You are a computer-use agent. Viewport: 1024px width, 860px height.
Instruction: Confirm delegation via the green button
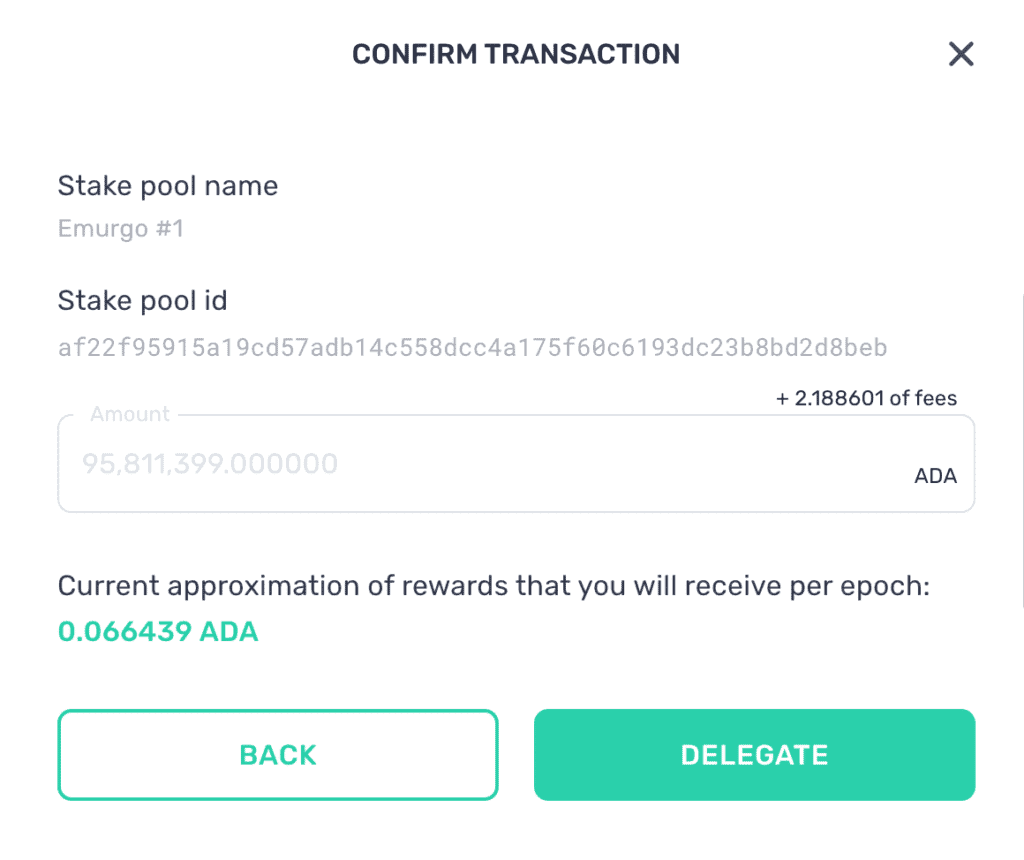pos(754,755)
